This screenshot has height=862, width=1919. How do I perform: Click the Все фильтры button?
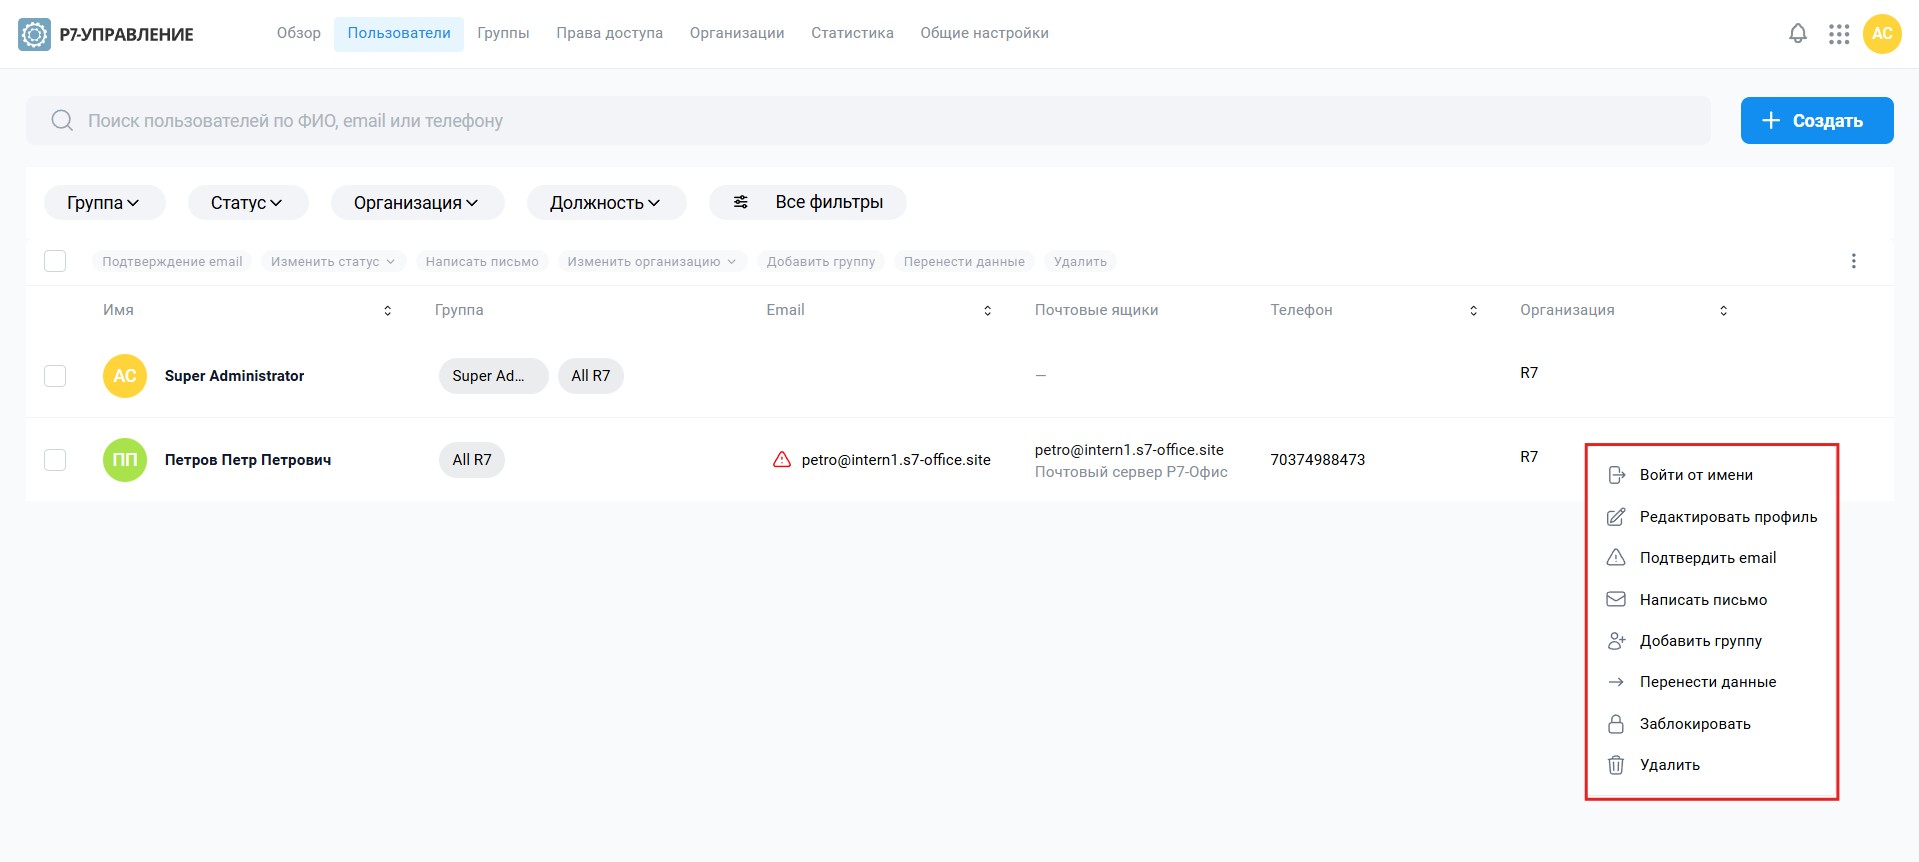(808, 203)
